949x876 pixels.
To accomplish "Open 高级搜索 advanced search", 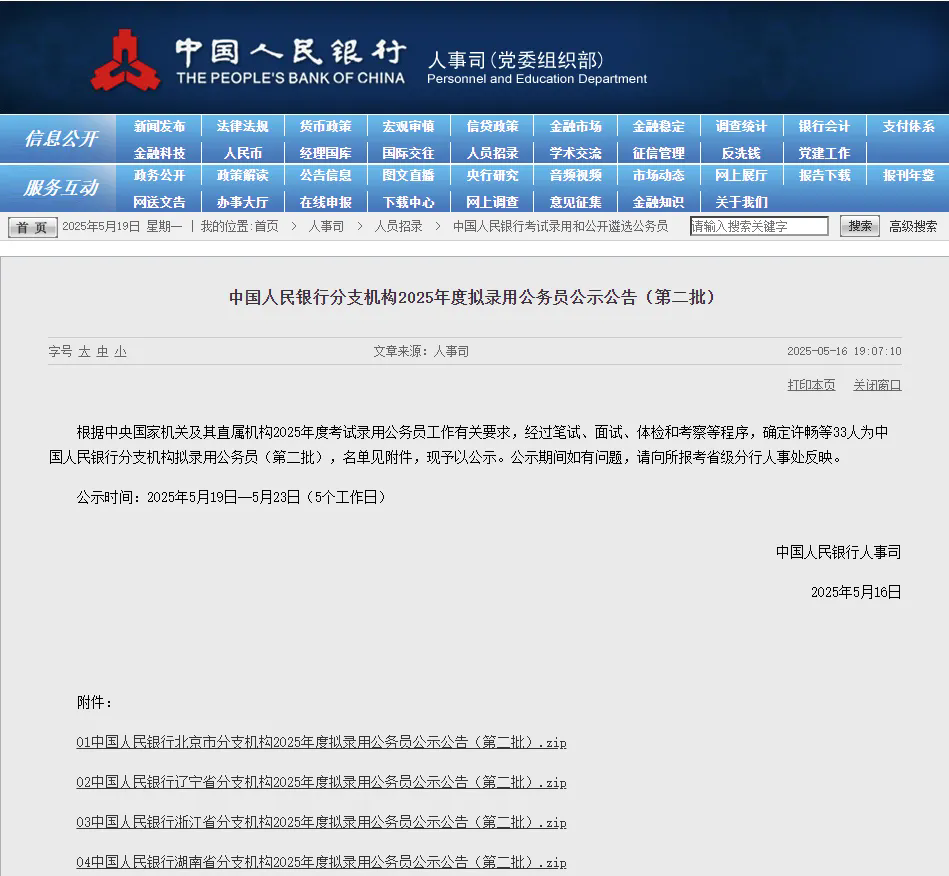I will coord(913,226).
